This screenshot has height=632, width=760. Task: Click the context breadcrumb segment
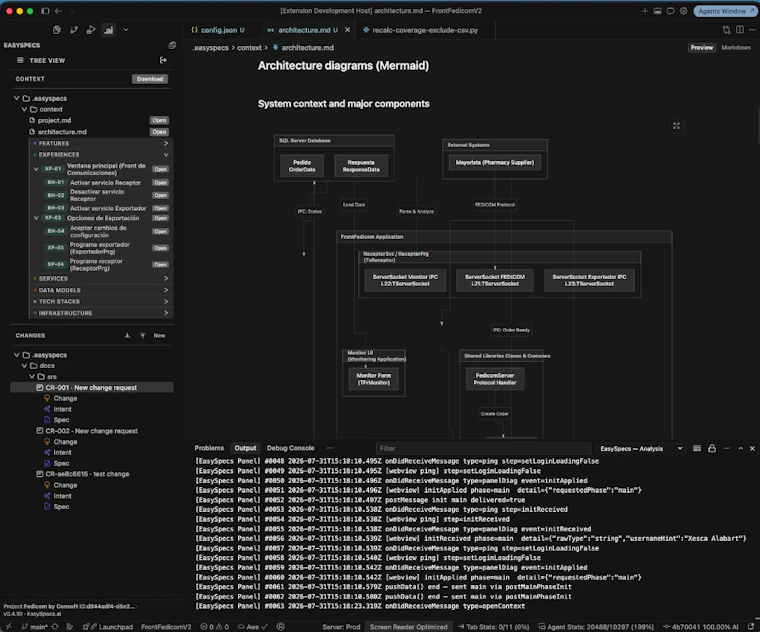coord(249,47)
